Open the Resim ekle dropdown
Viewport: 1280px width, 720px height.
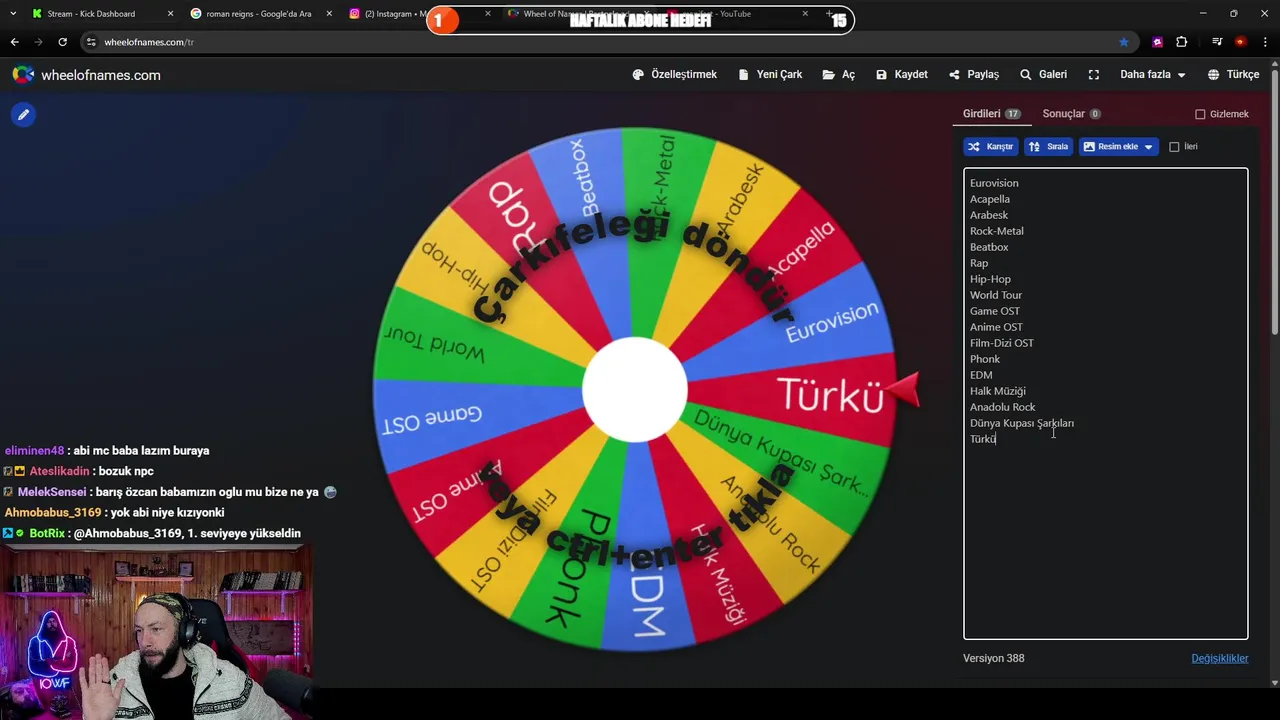[x=1118, y=147]
